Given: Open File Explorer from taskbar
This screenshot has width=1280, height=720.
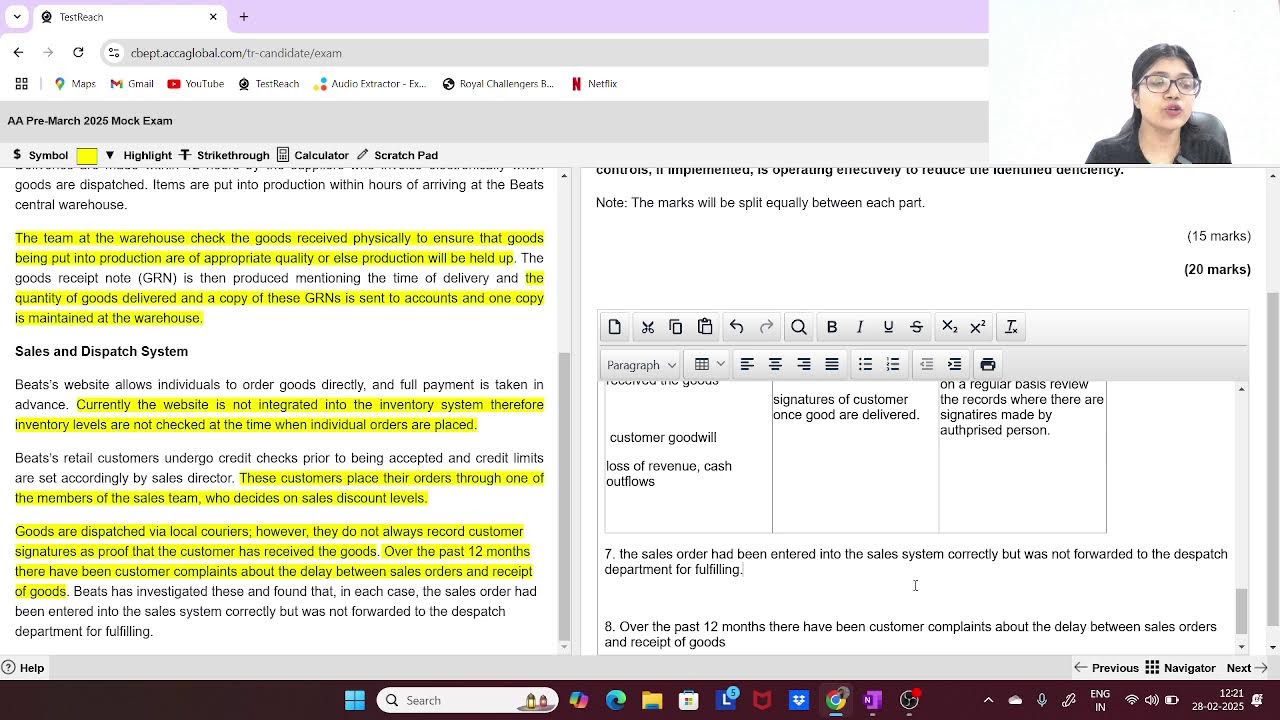Looking at the screenshot, I should [652, 700].
